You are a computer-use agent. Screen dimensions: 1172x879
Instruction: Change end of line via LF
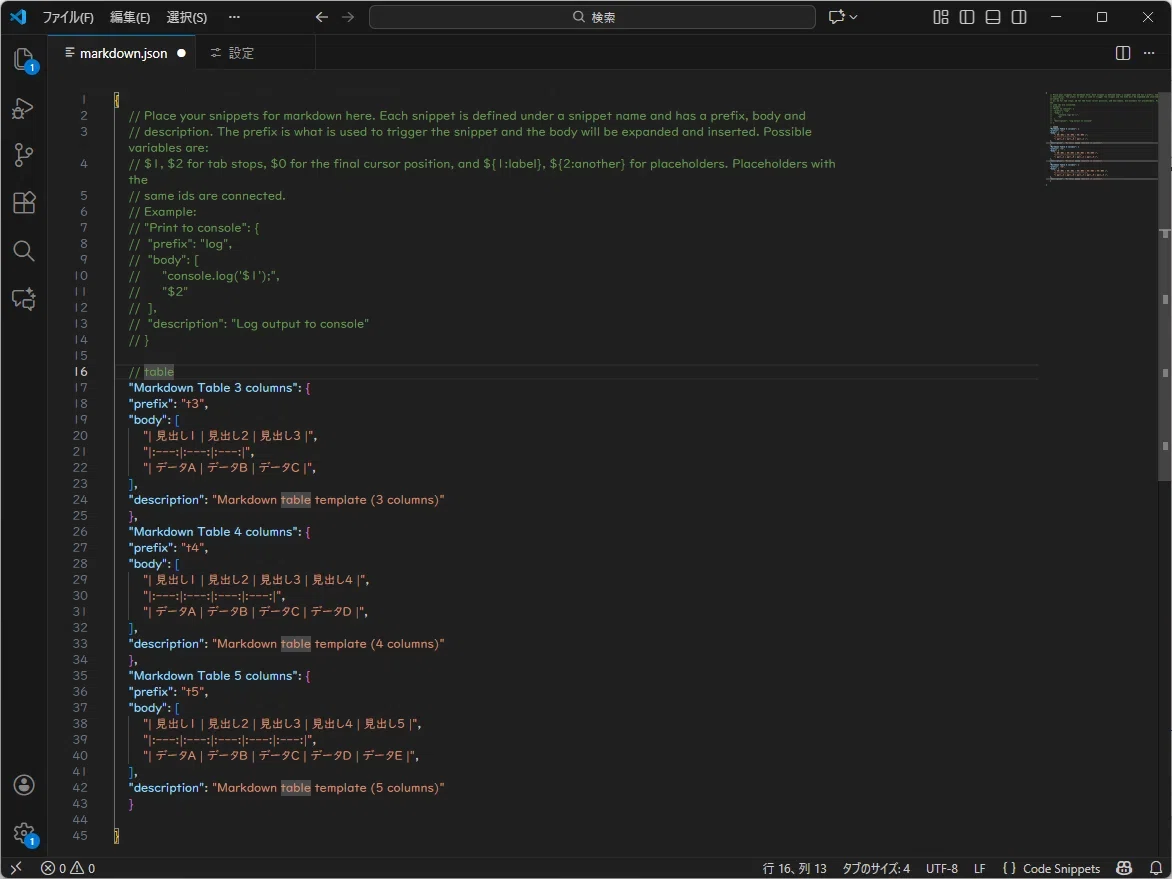[x=979, y=868]
